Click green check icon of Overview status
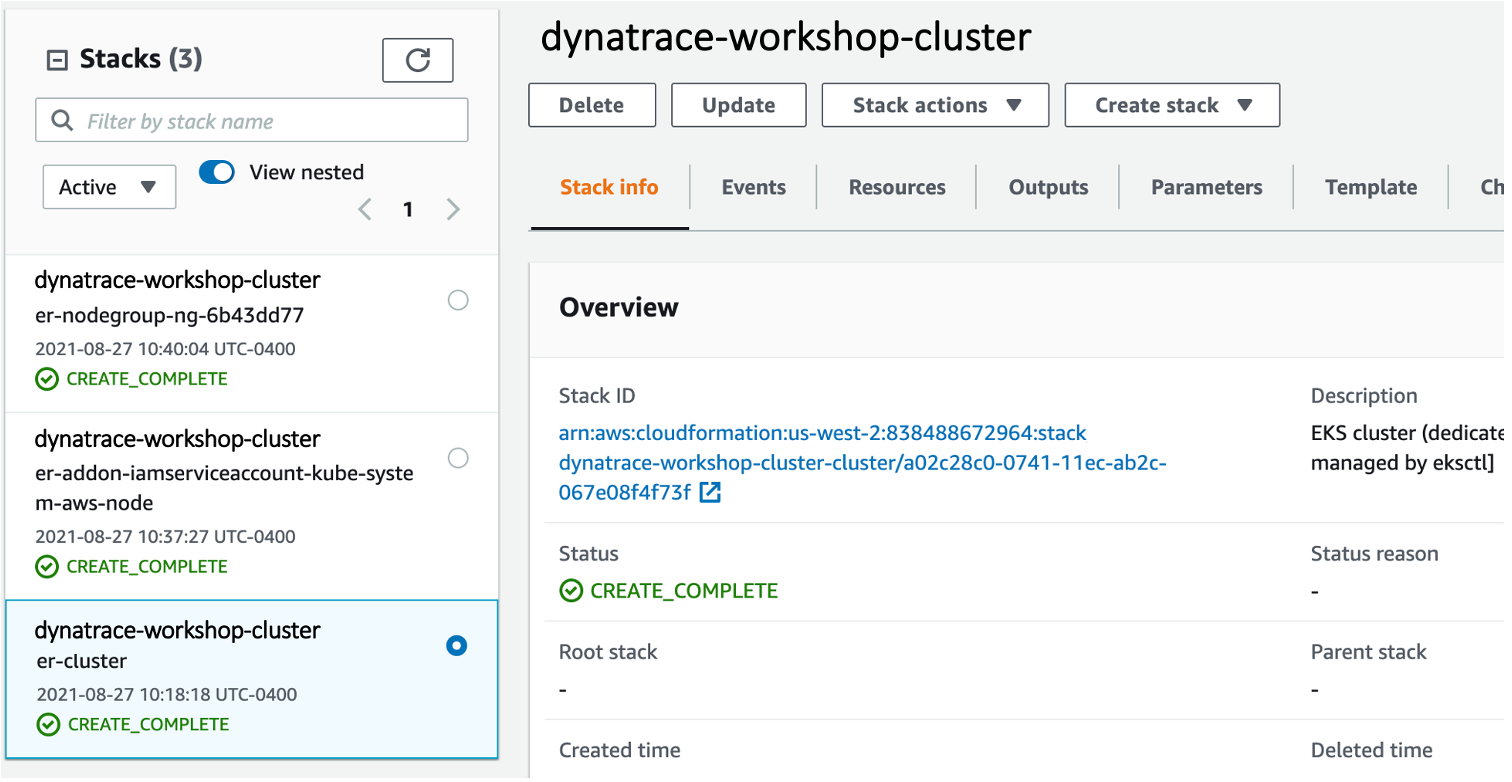The height and width of the screenshot is (782, 1512). point(571,591)
